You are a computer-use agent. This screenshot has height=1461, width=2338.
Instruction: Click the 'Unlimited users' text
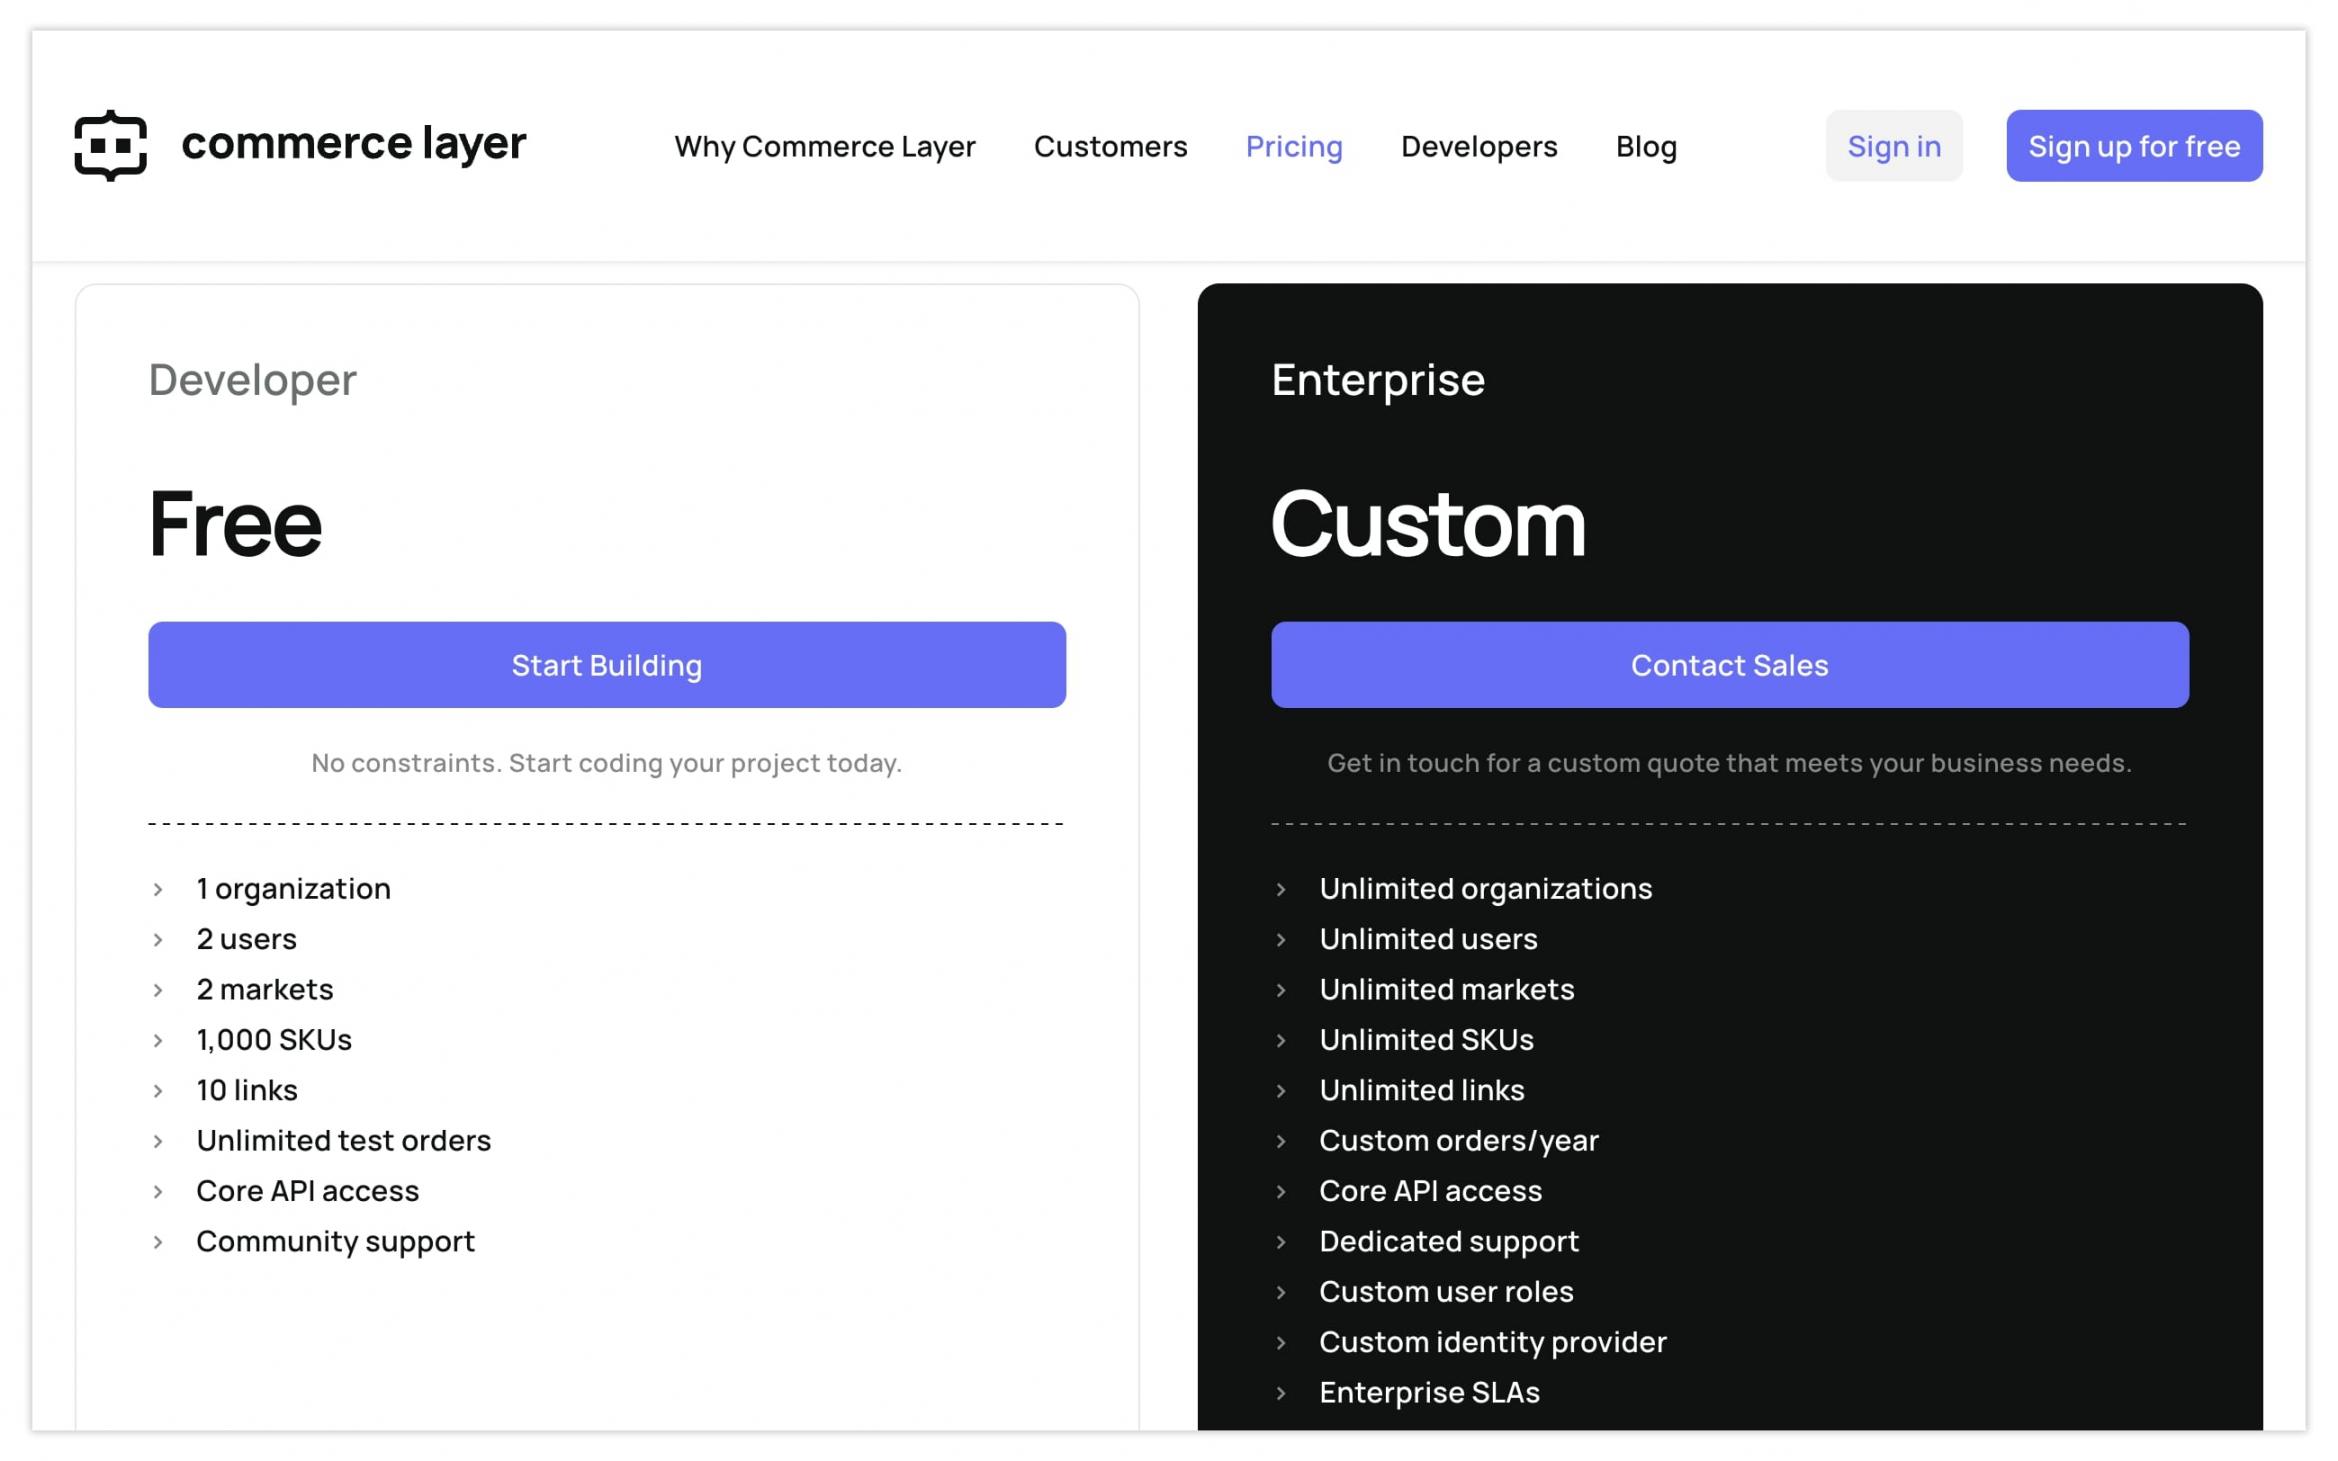point(1428,939)
